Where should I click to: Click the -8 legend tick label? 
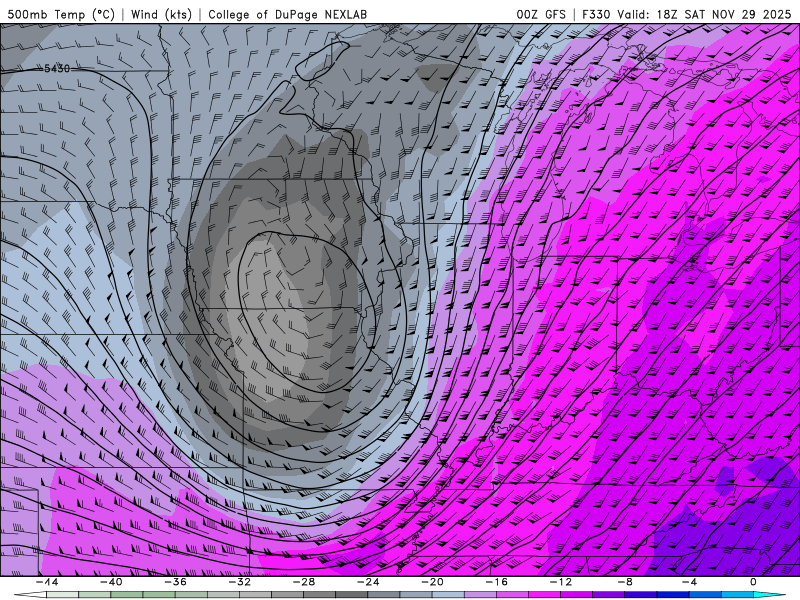click(625, 582)
